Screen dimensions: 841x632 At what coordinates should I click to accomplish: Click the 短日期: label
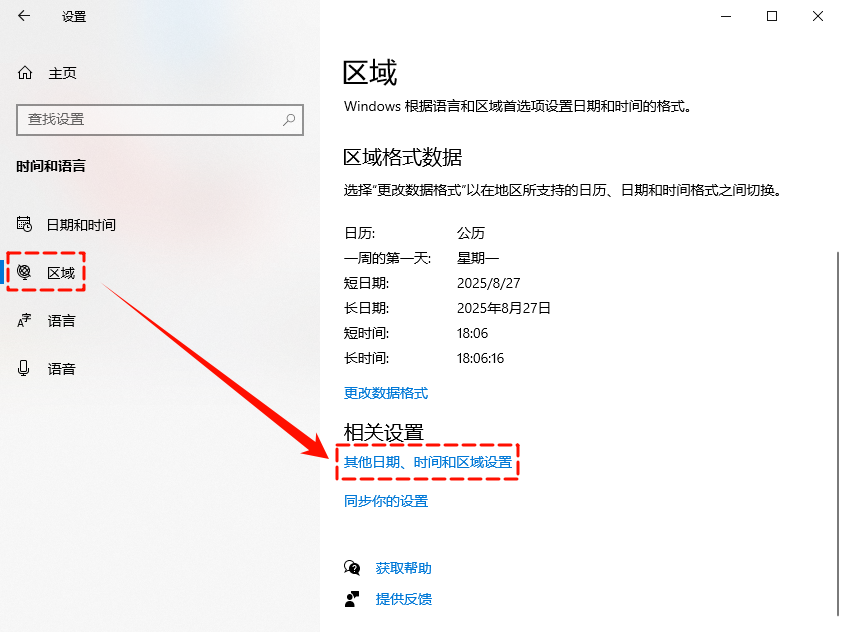(x=366, y=283)
